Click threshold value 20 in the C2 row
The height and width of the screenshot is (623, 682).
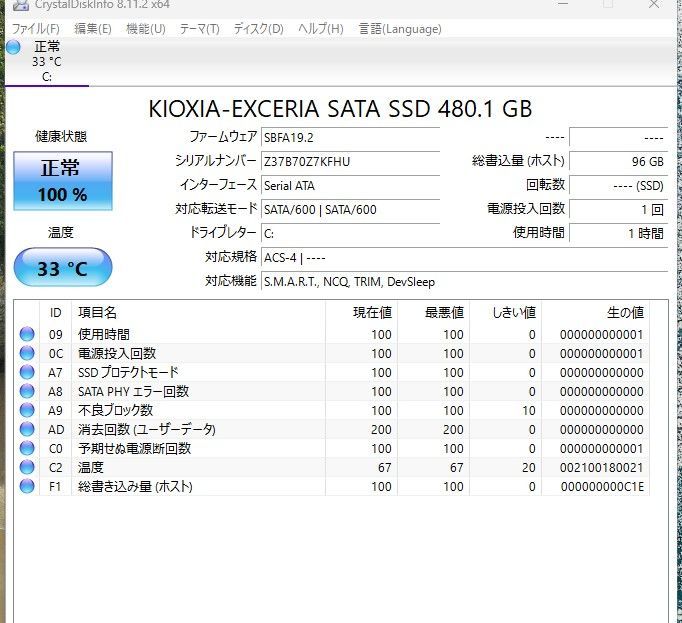tap(528, 468)
